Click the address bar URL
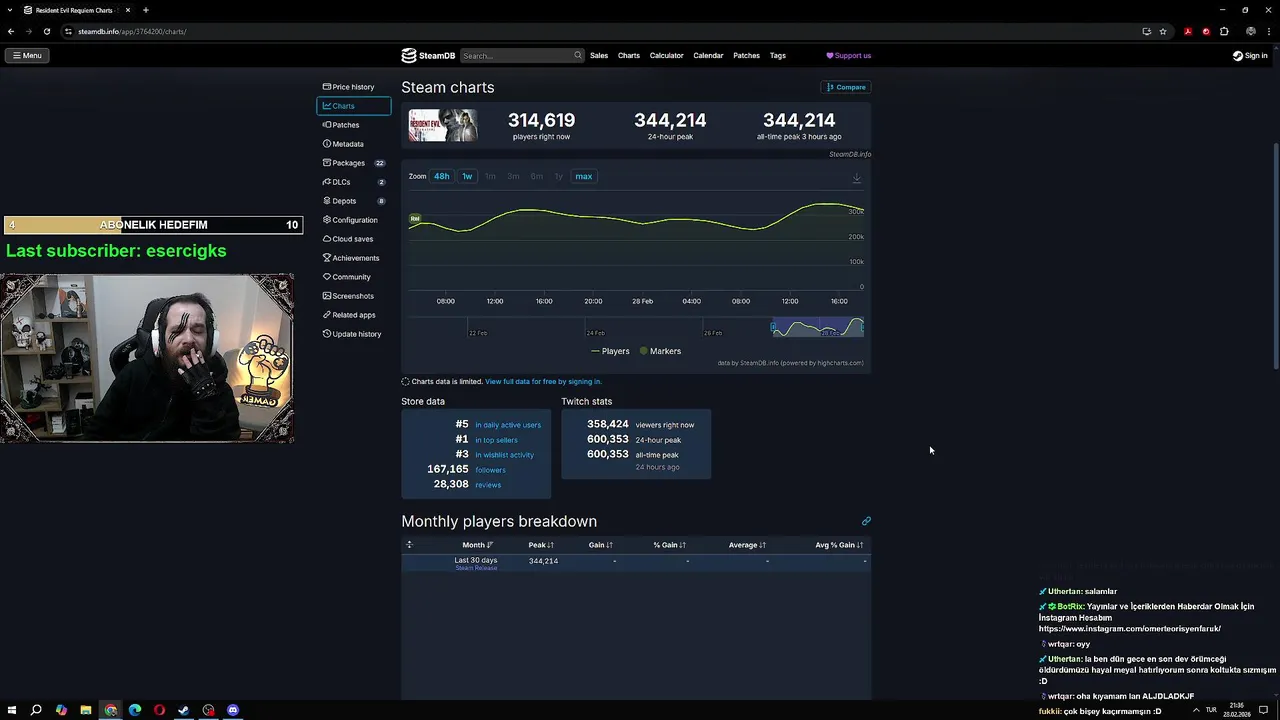This screenshot has width=1280, height=720. [133, 31]
